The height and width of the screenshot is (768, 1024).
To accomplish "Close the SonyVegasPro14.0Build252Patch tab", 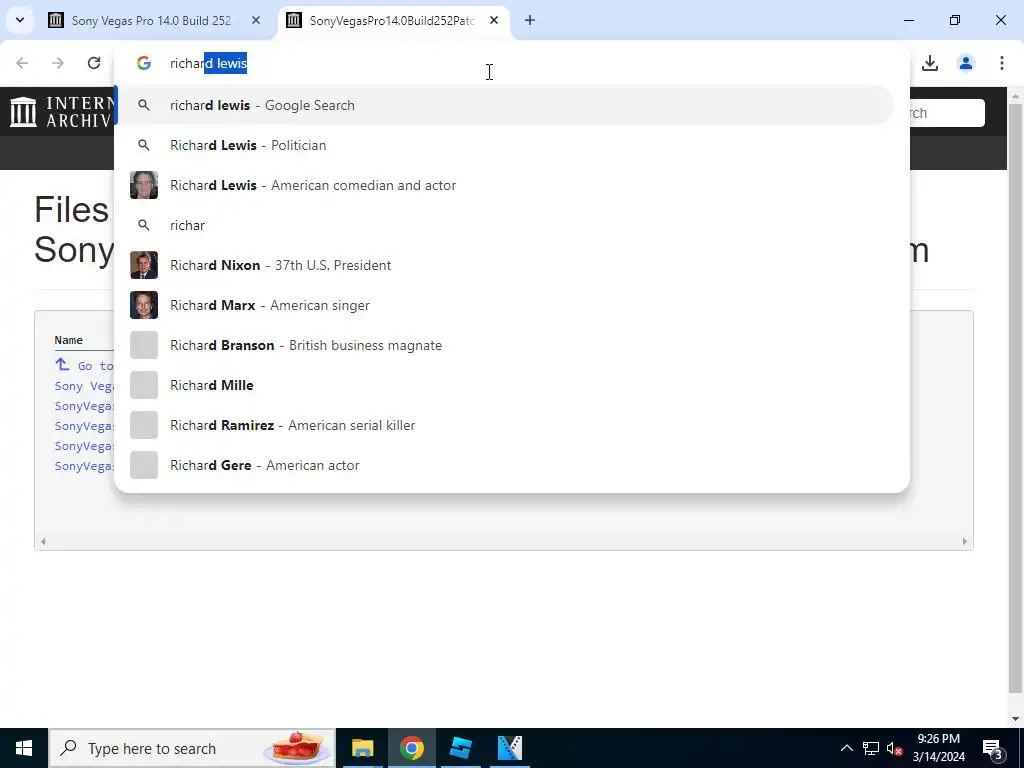I will 494,20.
